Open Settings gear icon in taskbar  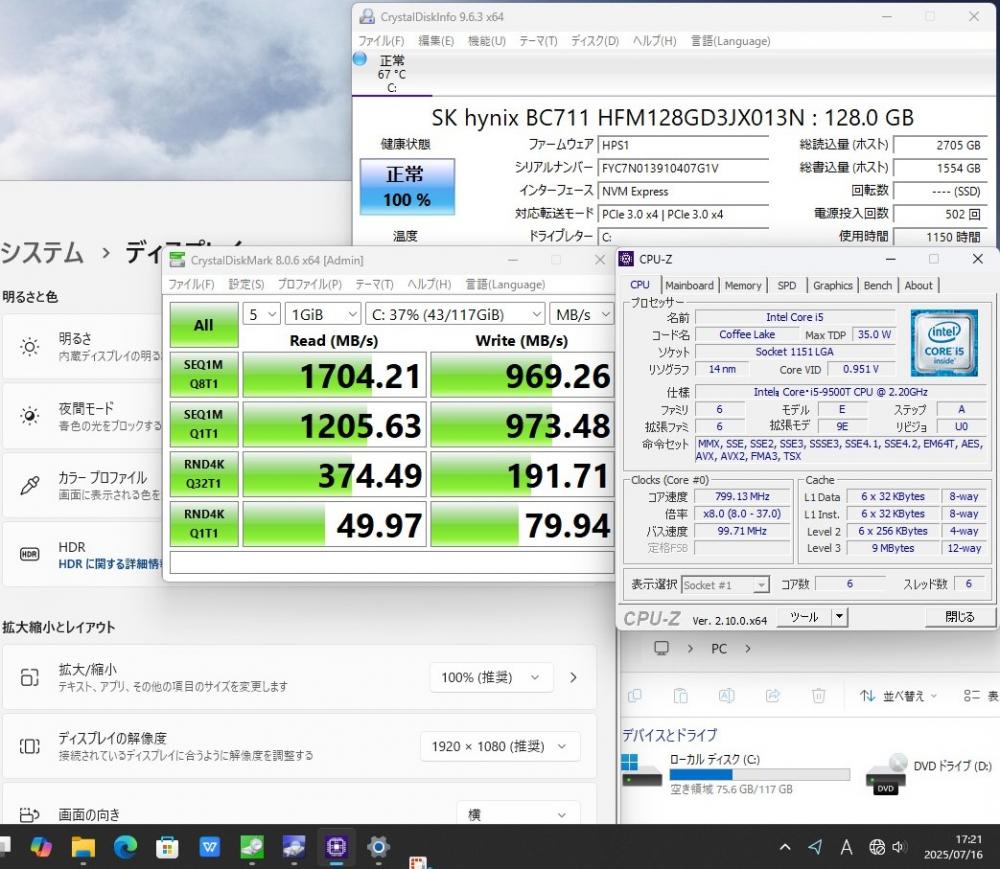(378, 847)
